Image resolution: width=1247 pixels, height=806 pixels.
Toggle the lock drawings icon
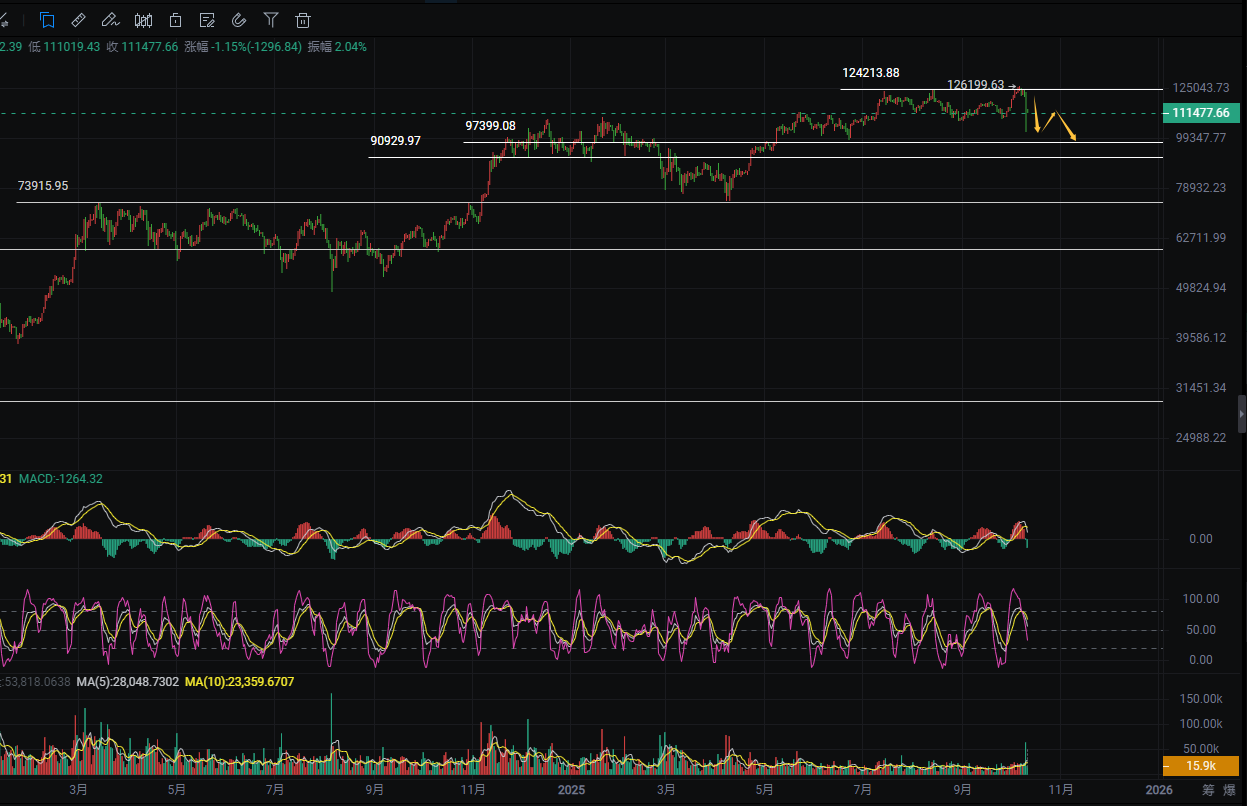tap(175, 19)
